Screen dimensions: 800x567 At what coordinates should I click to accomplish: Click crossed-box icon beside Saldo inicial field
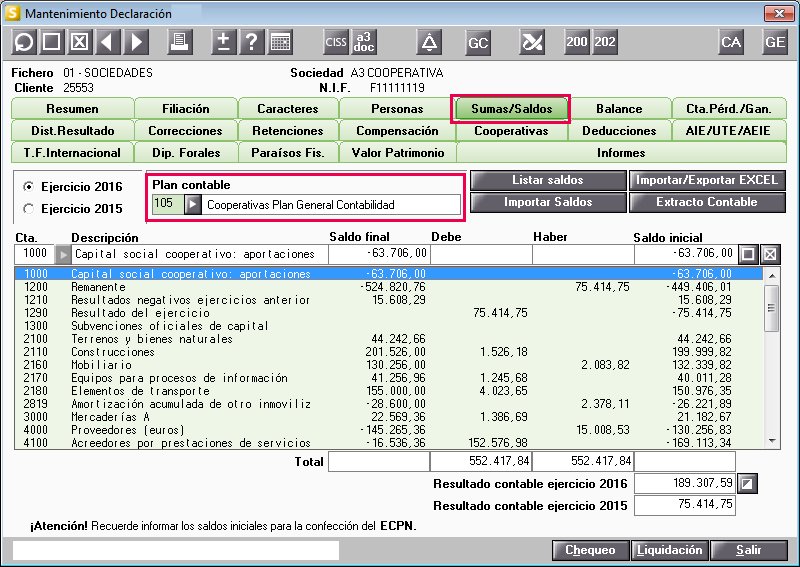pyautogui.click(x=770, y=254)
